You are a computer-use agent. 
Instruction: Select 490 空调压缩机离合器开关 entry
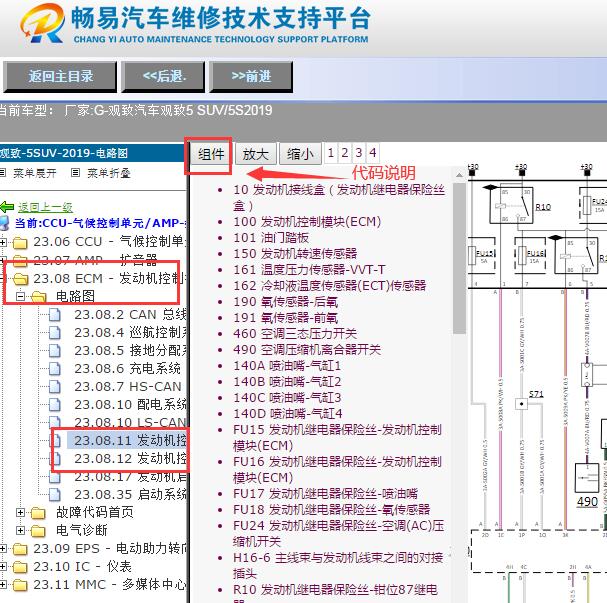coord(307,350)
